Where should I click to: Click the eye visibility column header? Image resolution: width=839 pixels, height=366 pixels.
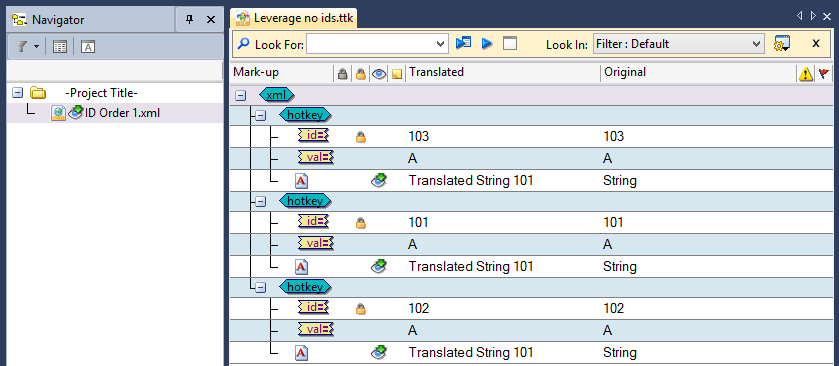(379, 75)
